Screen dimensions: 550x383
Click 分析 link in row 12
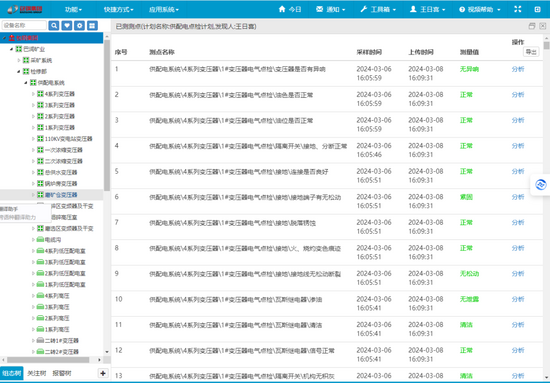tap(518, 350)
